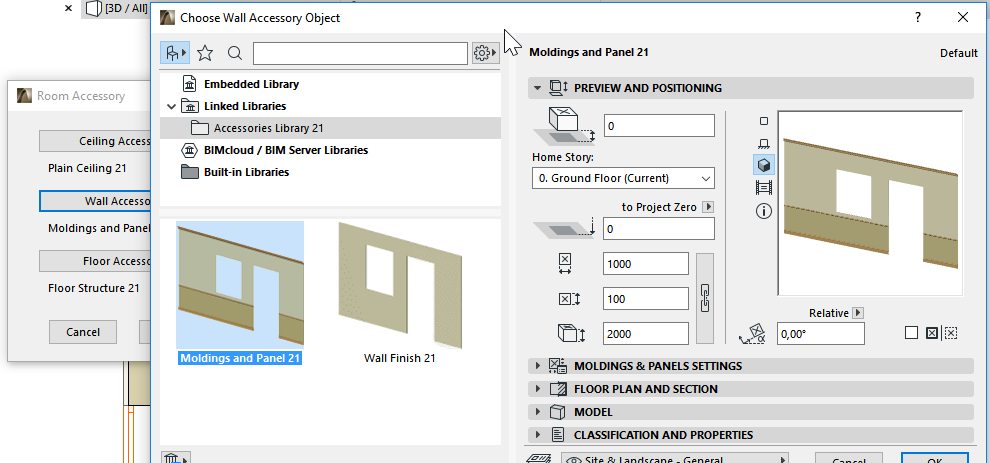This screenshot has height=463, width=990.
Task: Click the Floor Accessory button
Action: 95,261
